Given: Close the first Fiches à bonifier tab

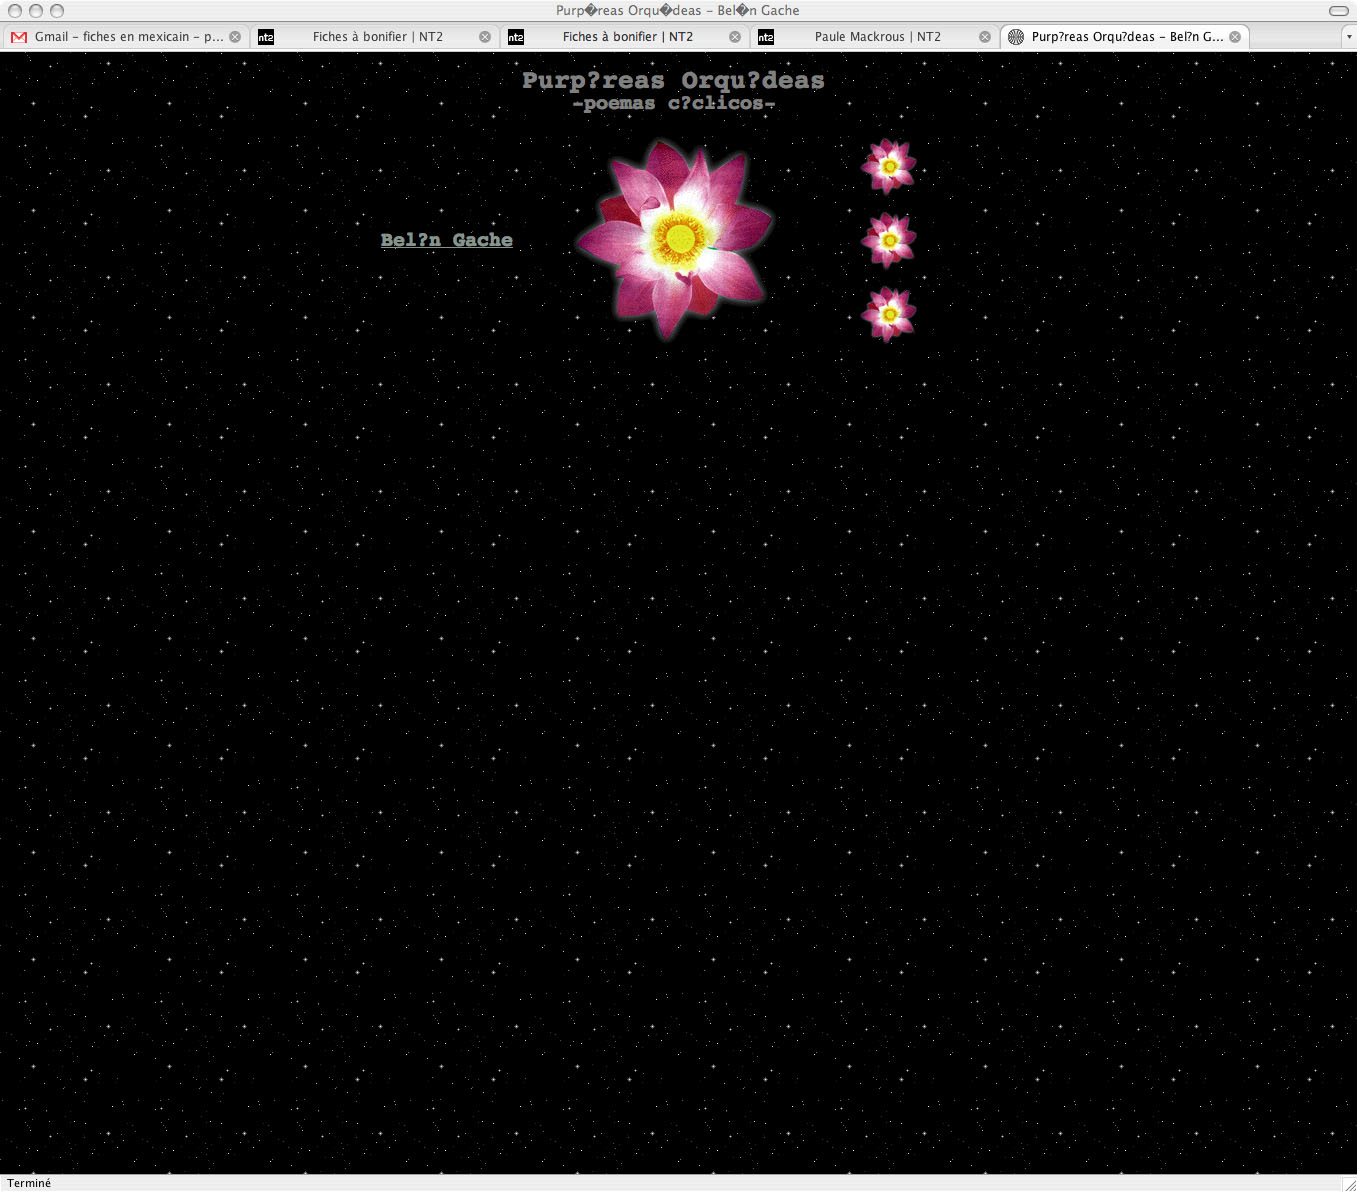Looking at the screenshot, I should [x=485, y=37].
